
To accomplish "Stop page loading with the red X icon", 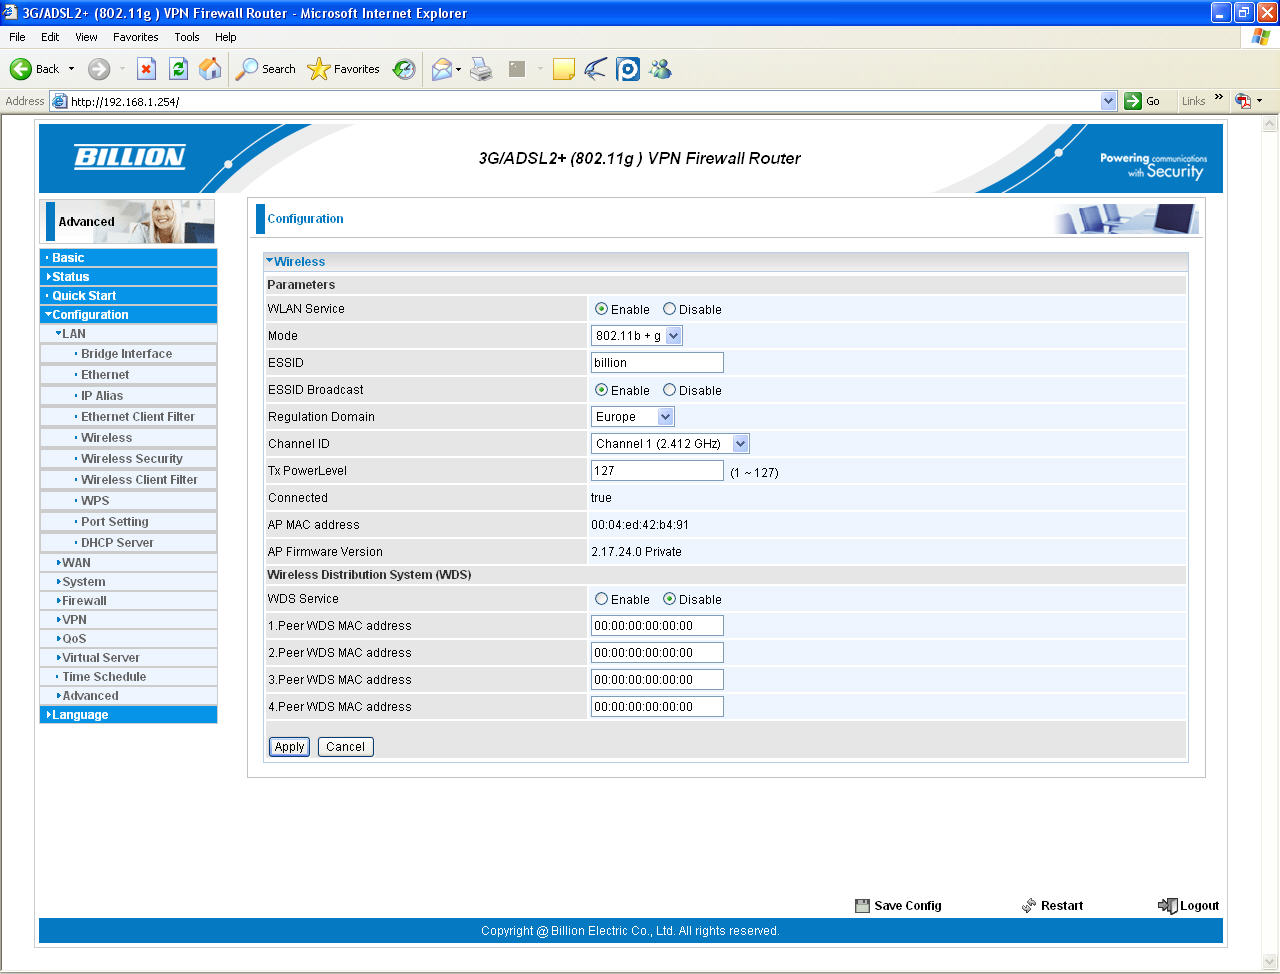I will click(146, 69).
